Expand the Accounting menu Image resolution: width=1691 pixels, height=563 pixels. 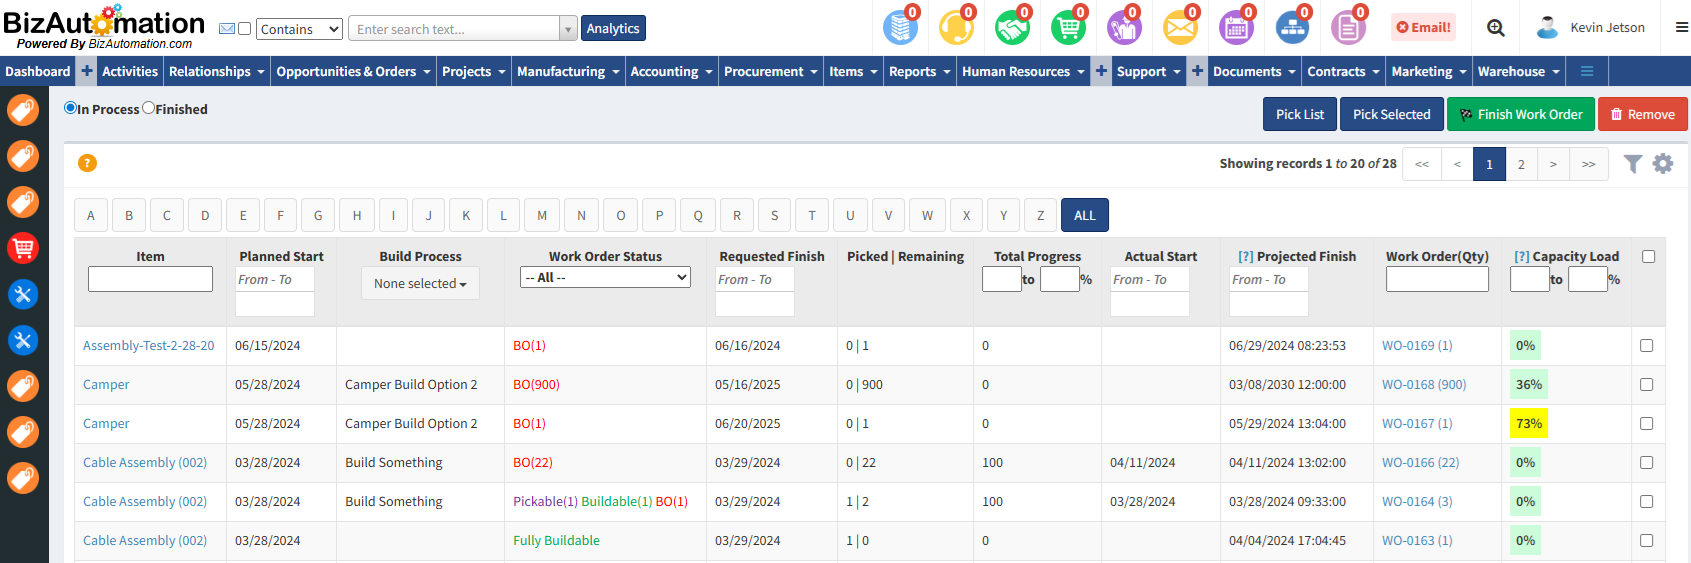pos(671,71)
